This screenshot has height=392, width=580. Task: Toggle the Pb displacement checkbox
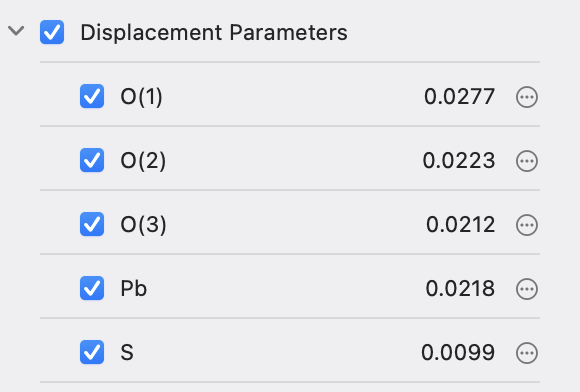click(92, 288)
